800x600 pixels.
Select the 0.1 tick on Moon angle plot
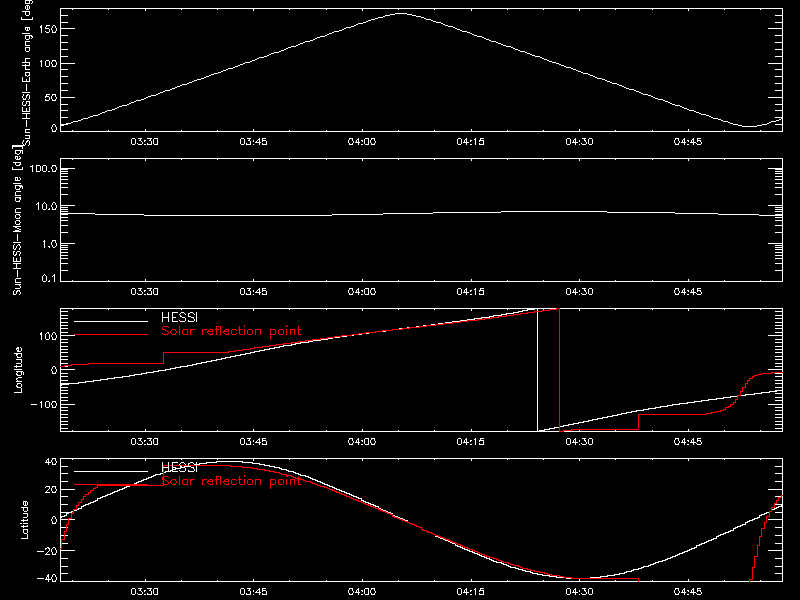point(49,278)
